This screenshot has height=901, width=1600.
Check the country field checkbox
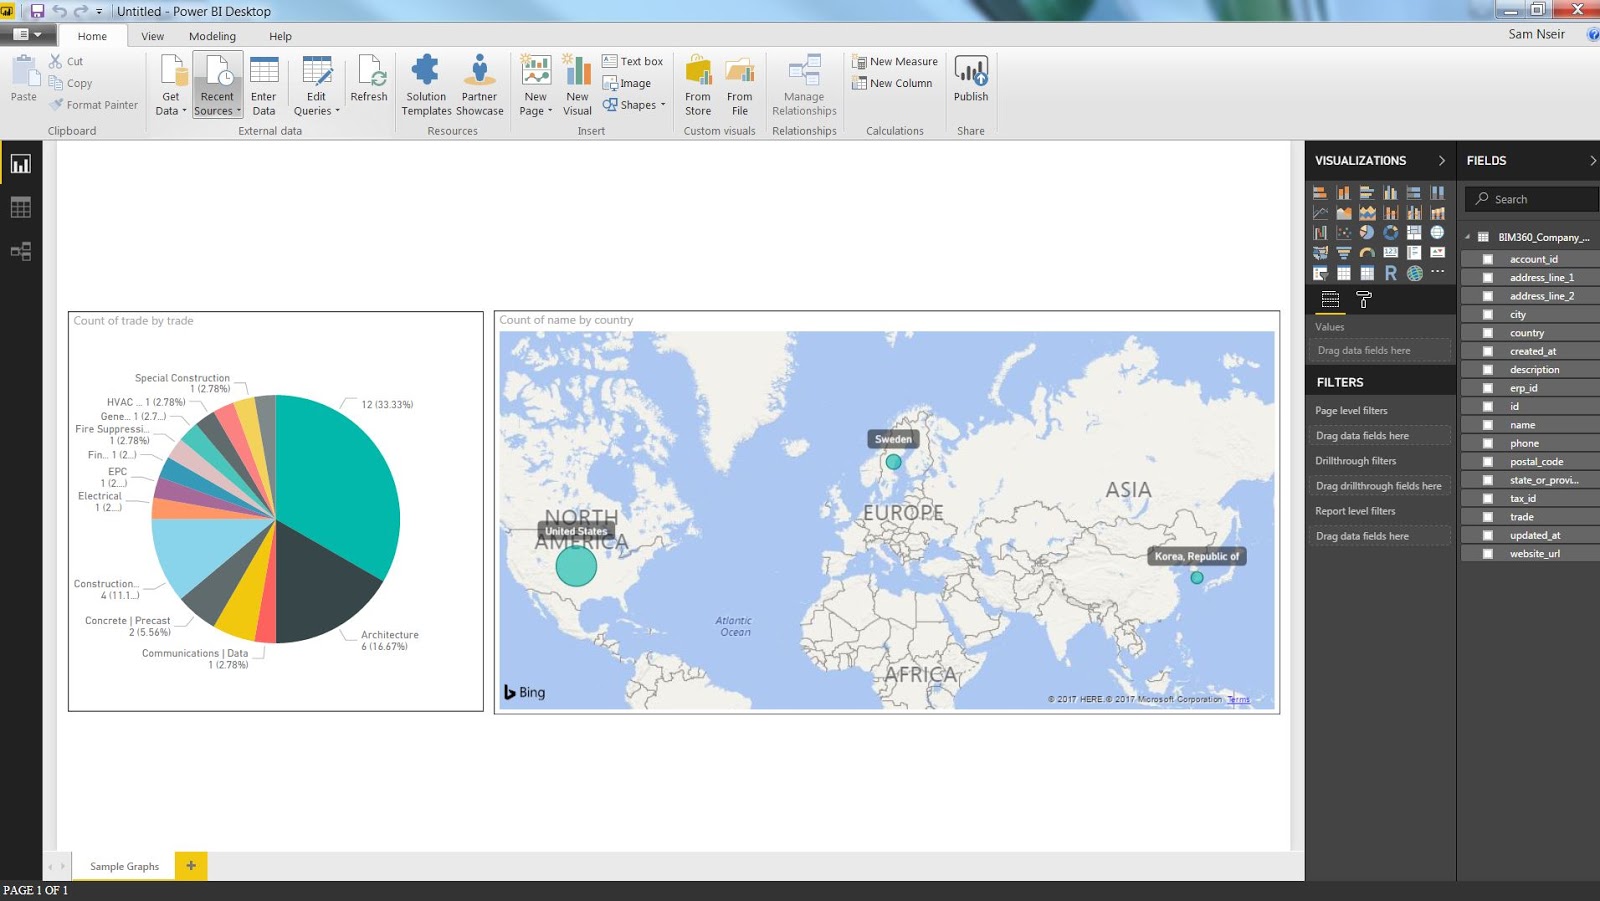[x=1487, y=332]
